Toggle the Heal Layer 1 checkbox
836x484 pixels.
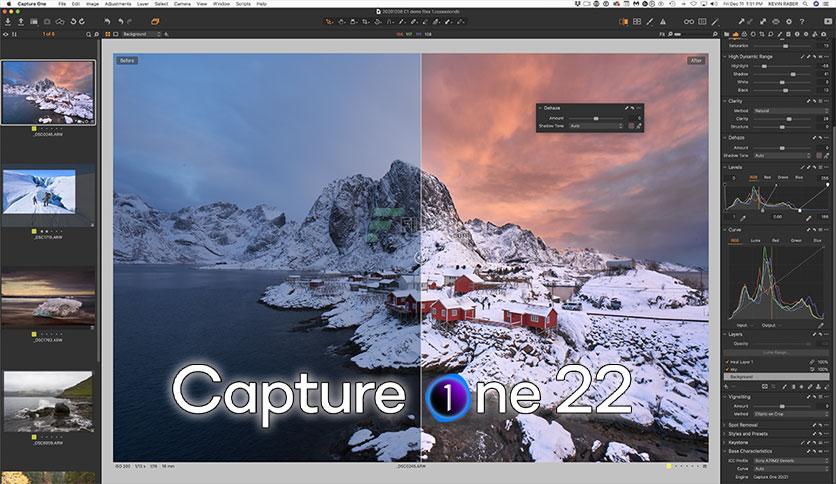click(x=727, y=362)
